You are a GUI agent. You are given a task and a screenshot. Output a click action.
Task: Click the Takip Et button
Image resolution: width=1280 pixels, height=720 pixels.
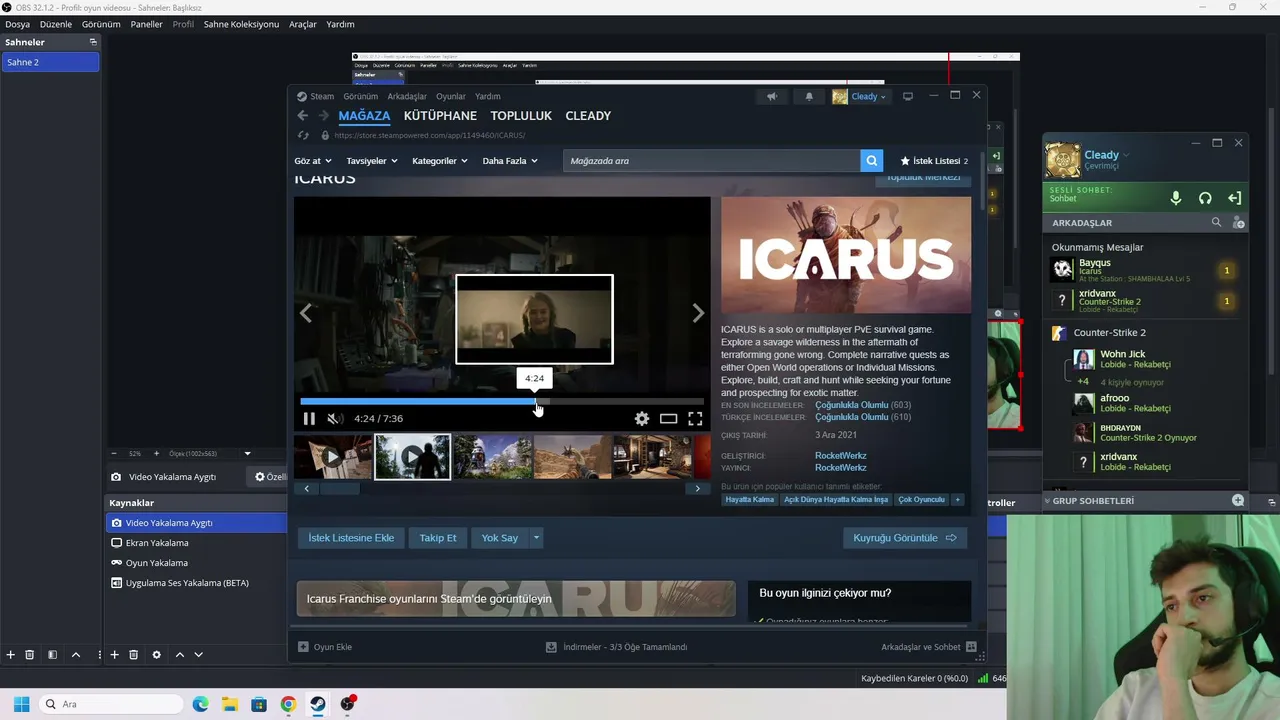(438, 538)
